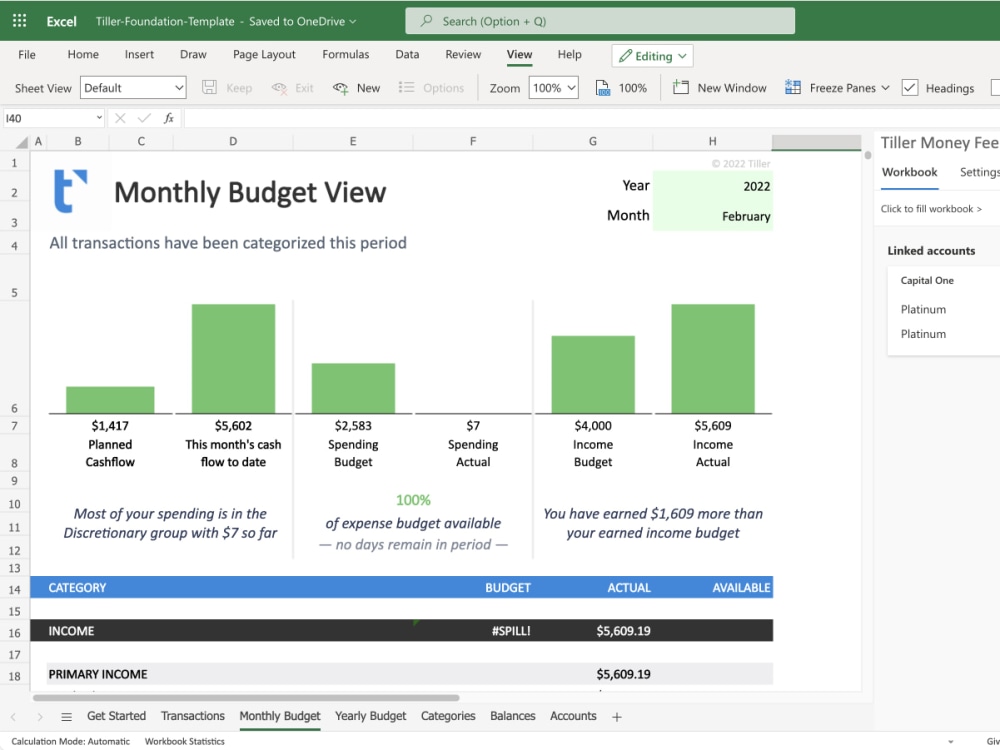This screenshot has height=750, width=1000.
Task: Open the all sheets list icon
Action: coord(66,717)
